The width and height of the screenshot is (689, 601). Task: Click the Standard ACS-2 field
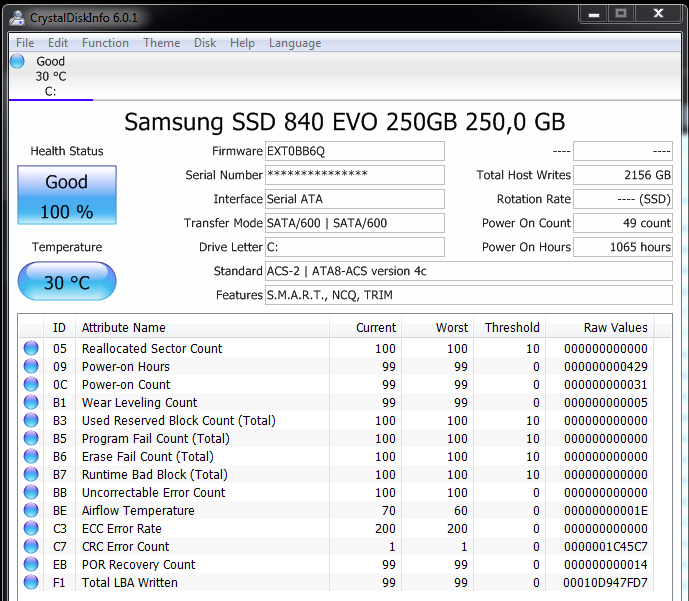(468, 271)
